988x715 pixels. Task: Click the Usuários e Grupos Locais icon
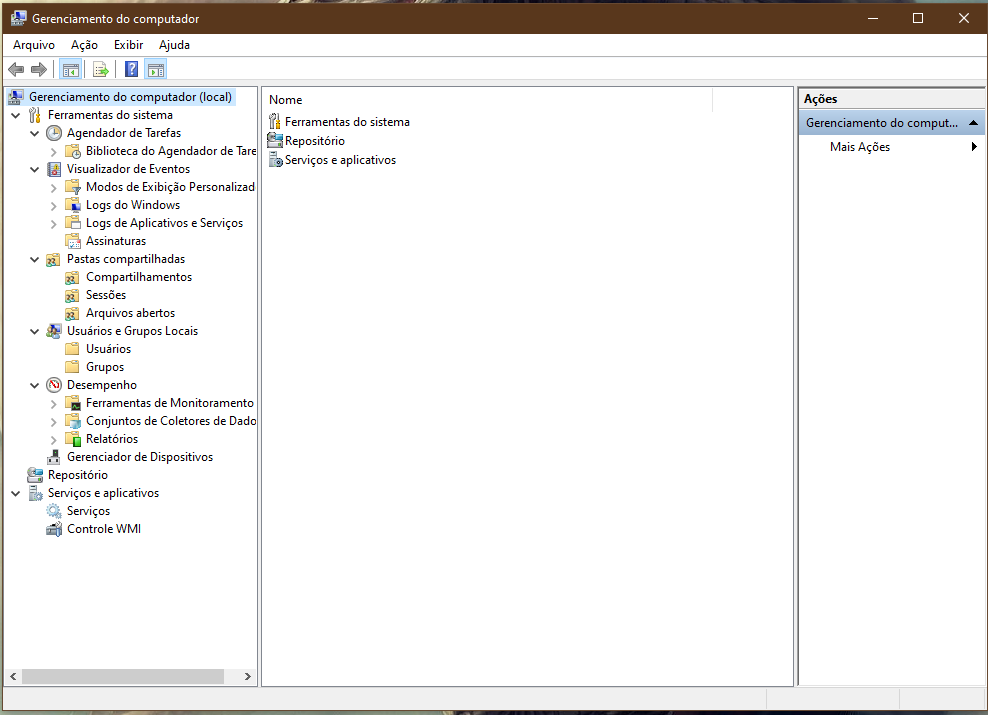[x=54, y=331]
